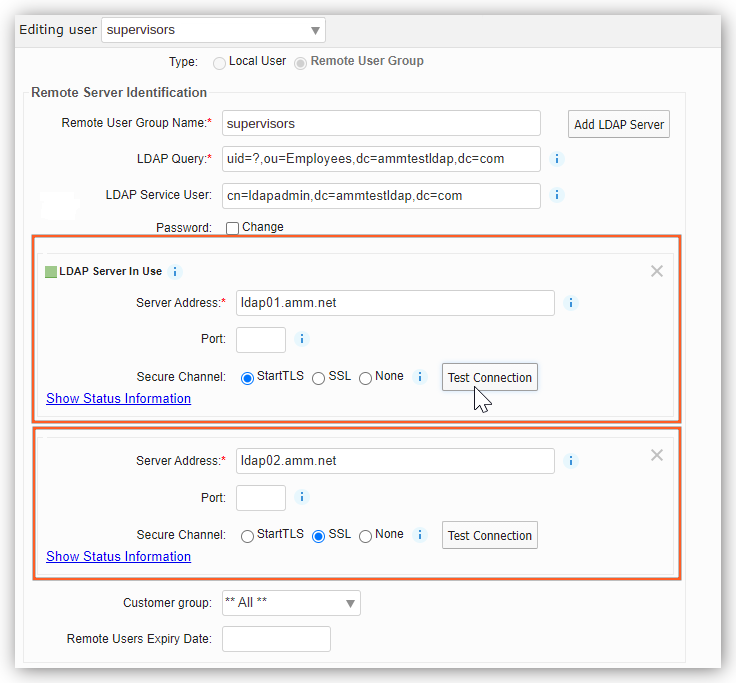736x683 pixels.
Task: Click the Add LDAP Server button
Action: click(x=618, y=124)
